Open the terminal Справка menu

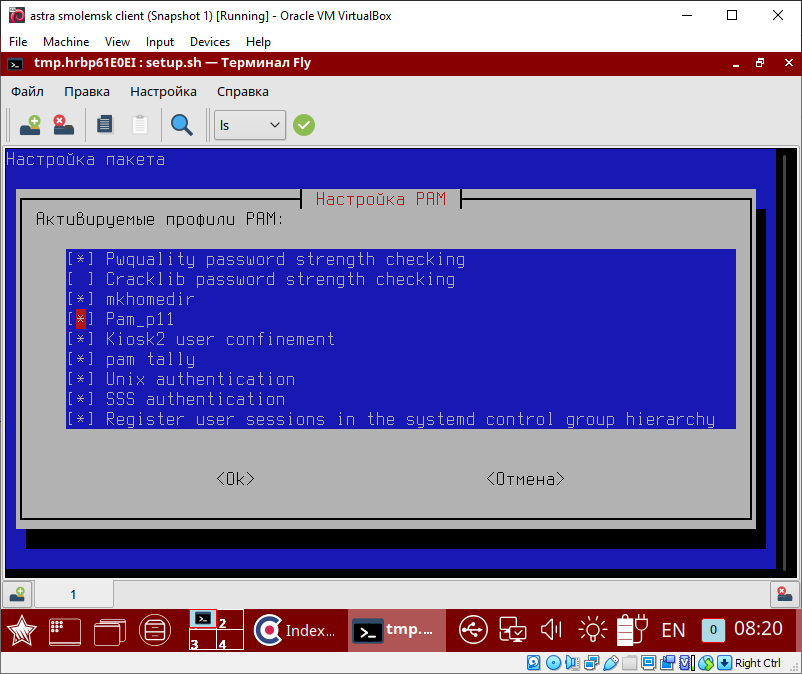tap(242, 92)
